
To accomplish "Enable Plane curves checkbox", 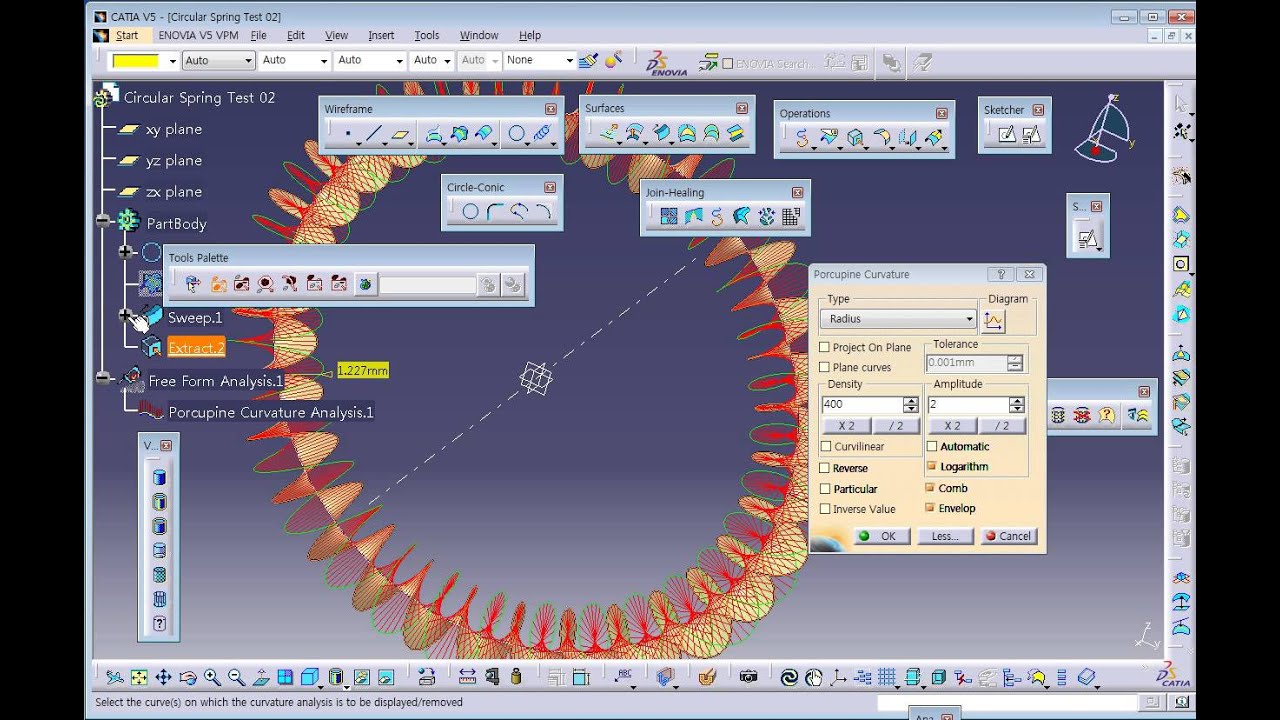I will click(x=825, y=367).
